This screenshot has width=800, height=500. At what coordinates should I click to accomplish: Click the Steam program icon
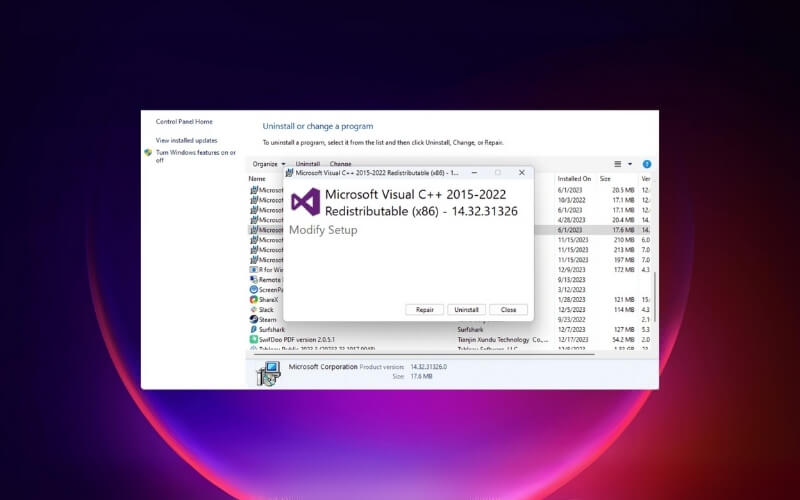pyautogui.click(x=254, y=319)
